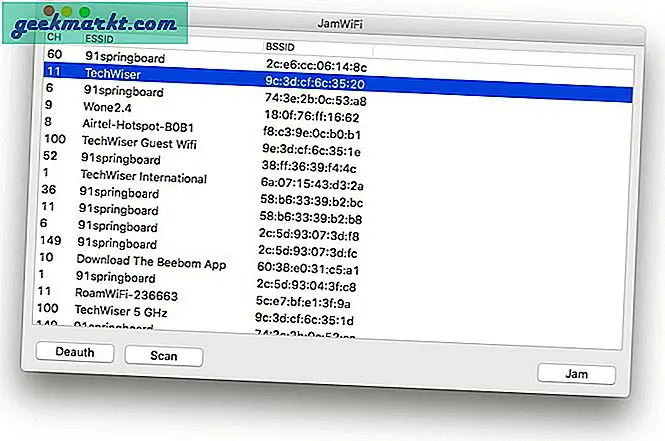This screenshot has height=441, width=665.
Task: Click BSSID f8:c3:9e:0c:b0:b1
Action: (312, 133)
